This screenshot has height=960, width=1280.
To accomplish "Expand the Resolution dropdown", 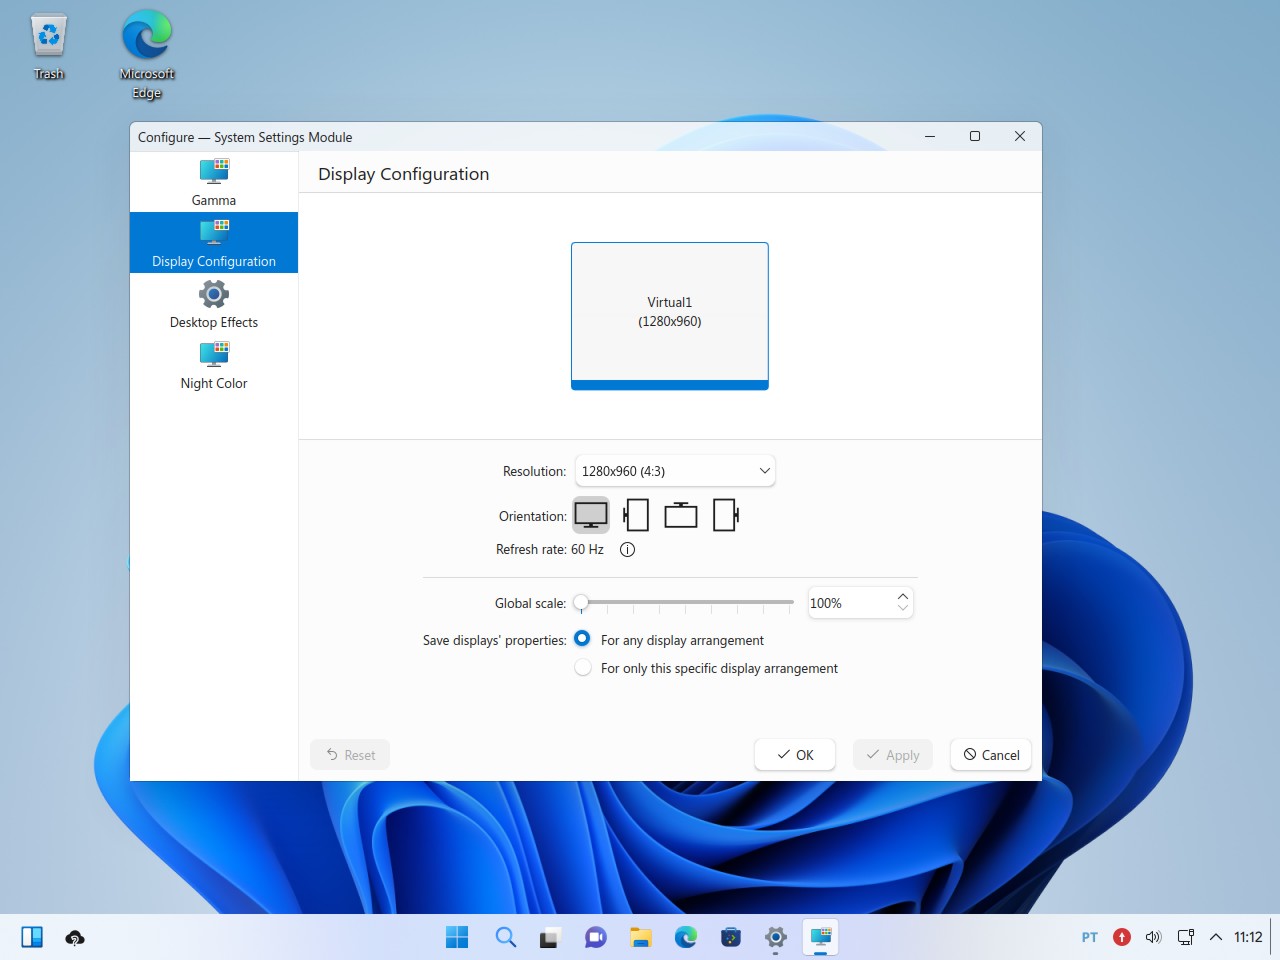I will coord(675,471).
